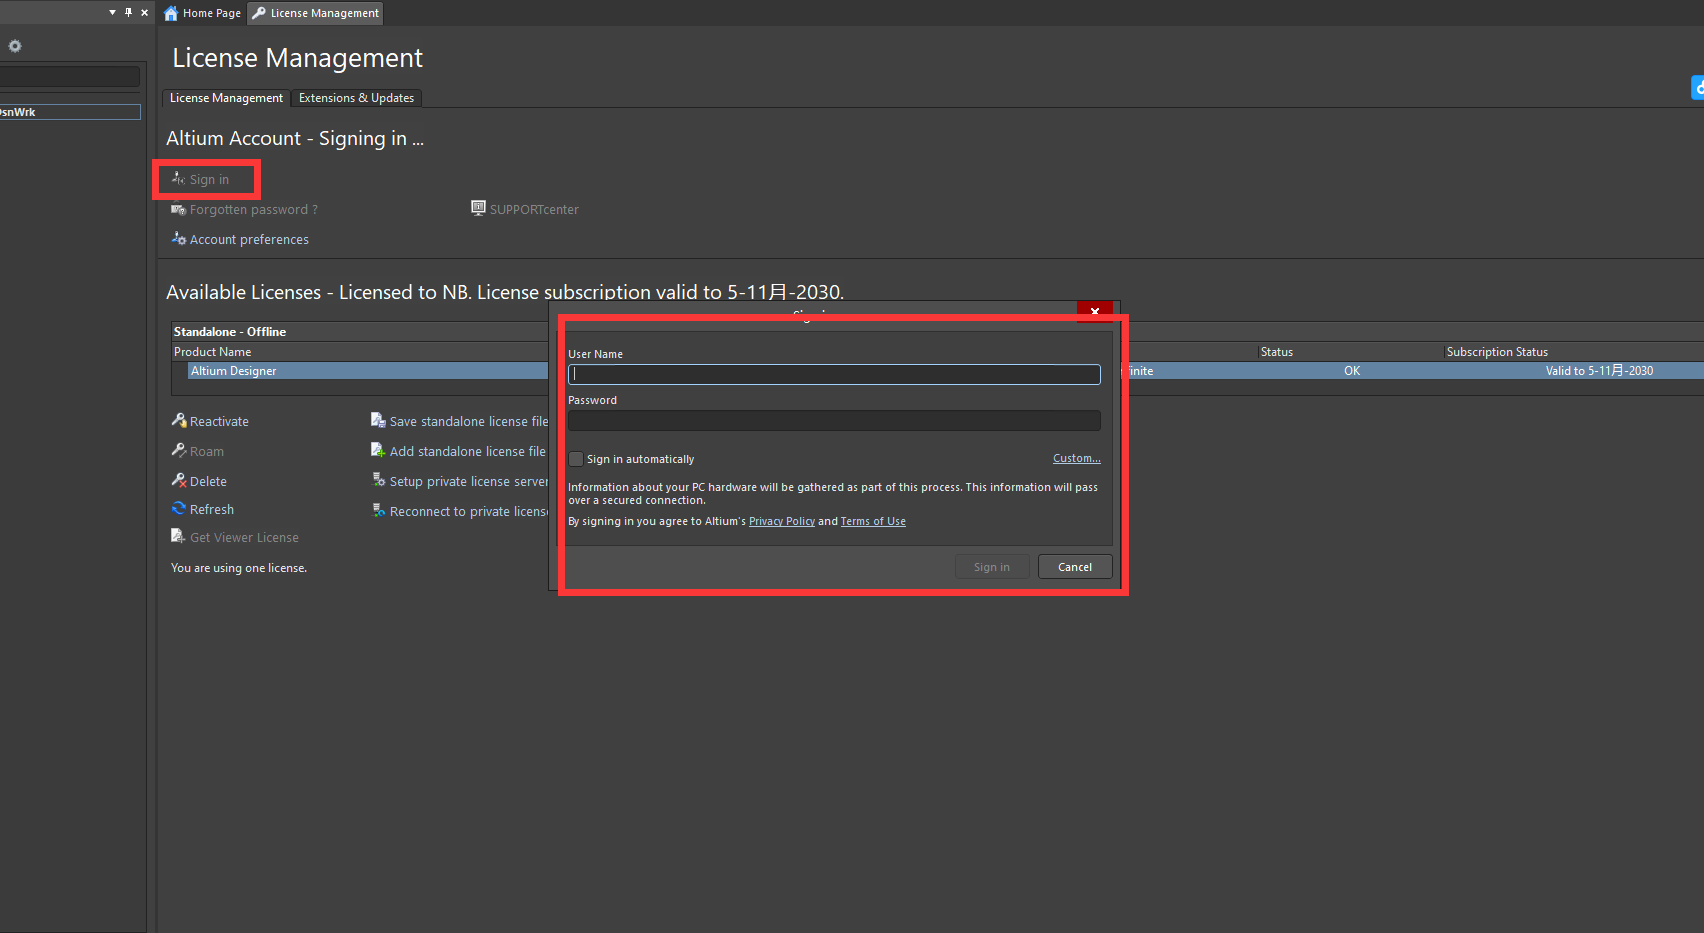Click the License Management key icon
Image resolution: width=1704 pixels, height=933 pixels.
pyautogui.click(x=259, y=13)
